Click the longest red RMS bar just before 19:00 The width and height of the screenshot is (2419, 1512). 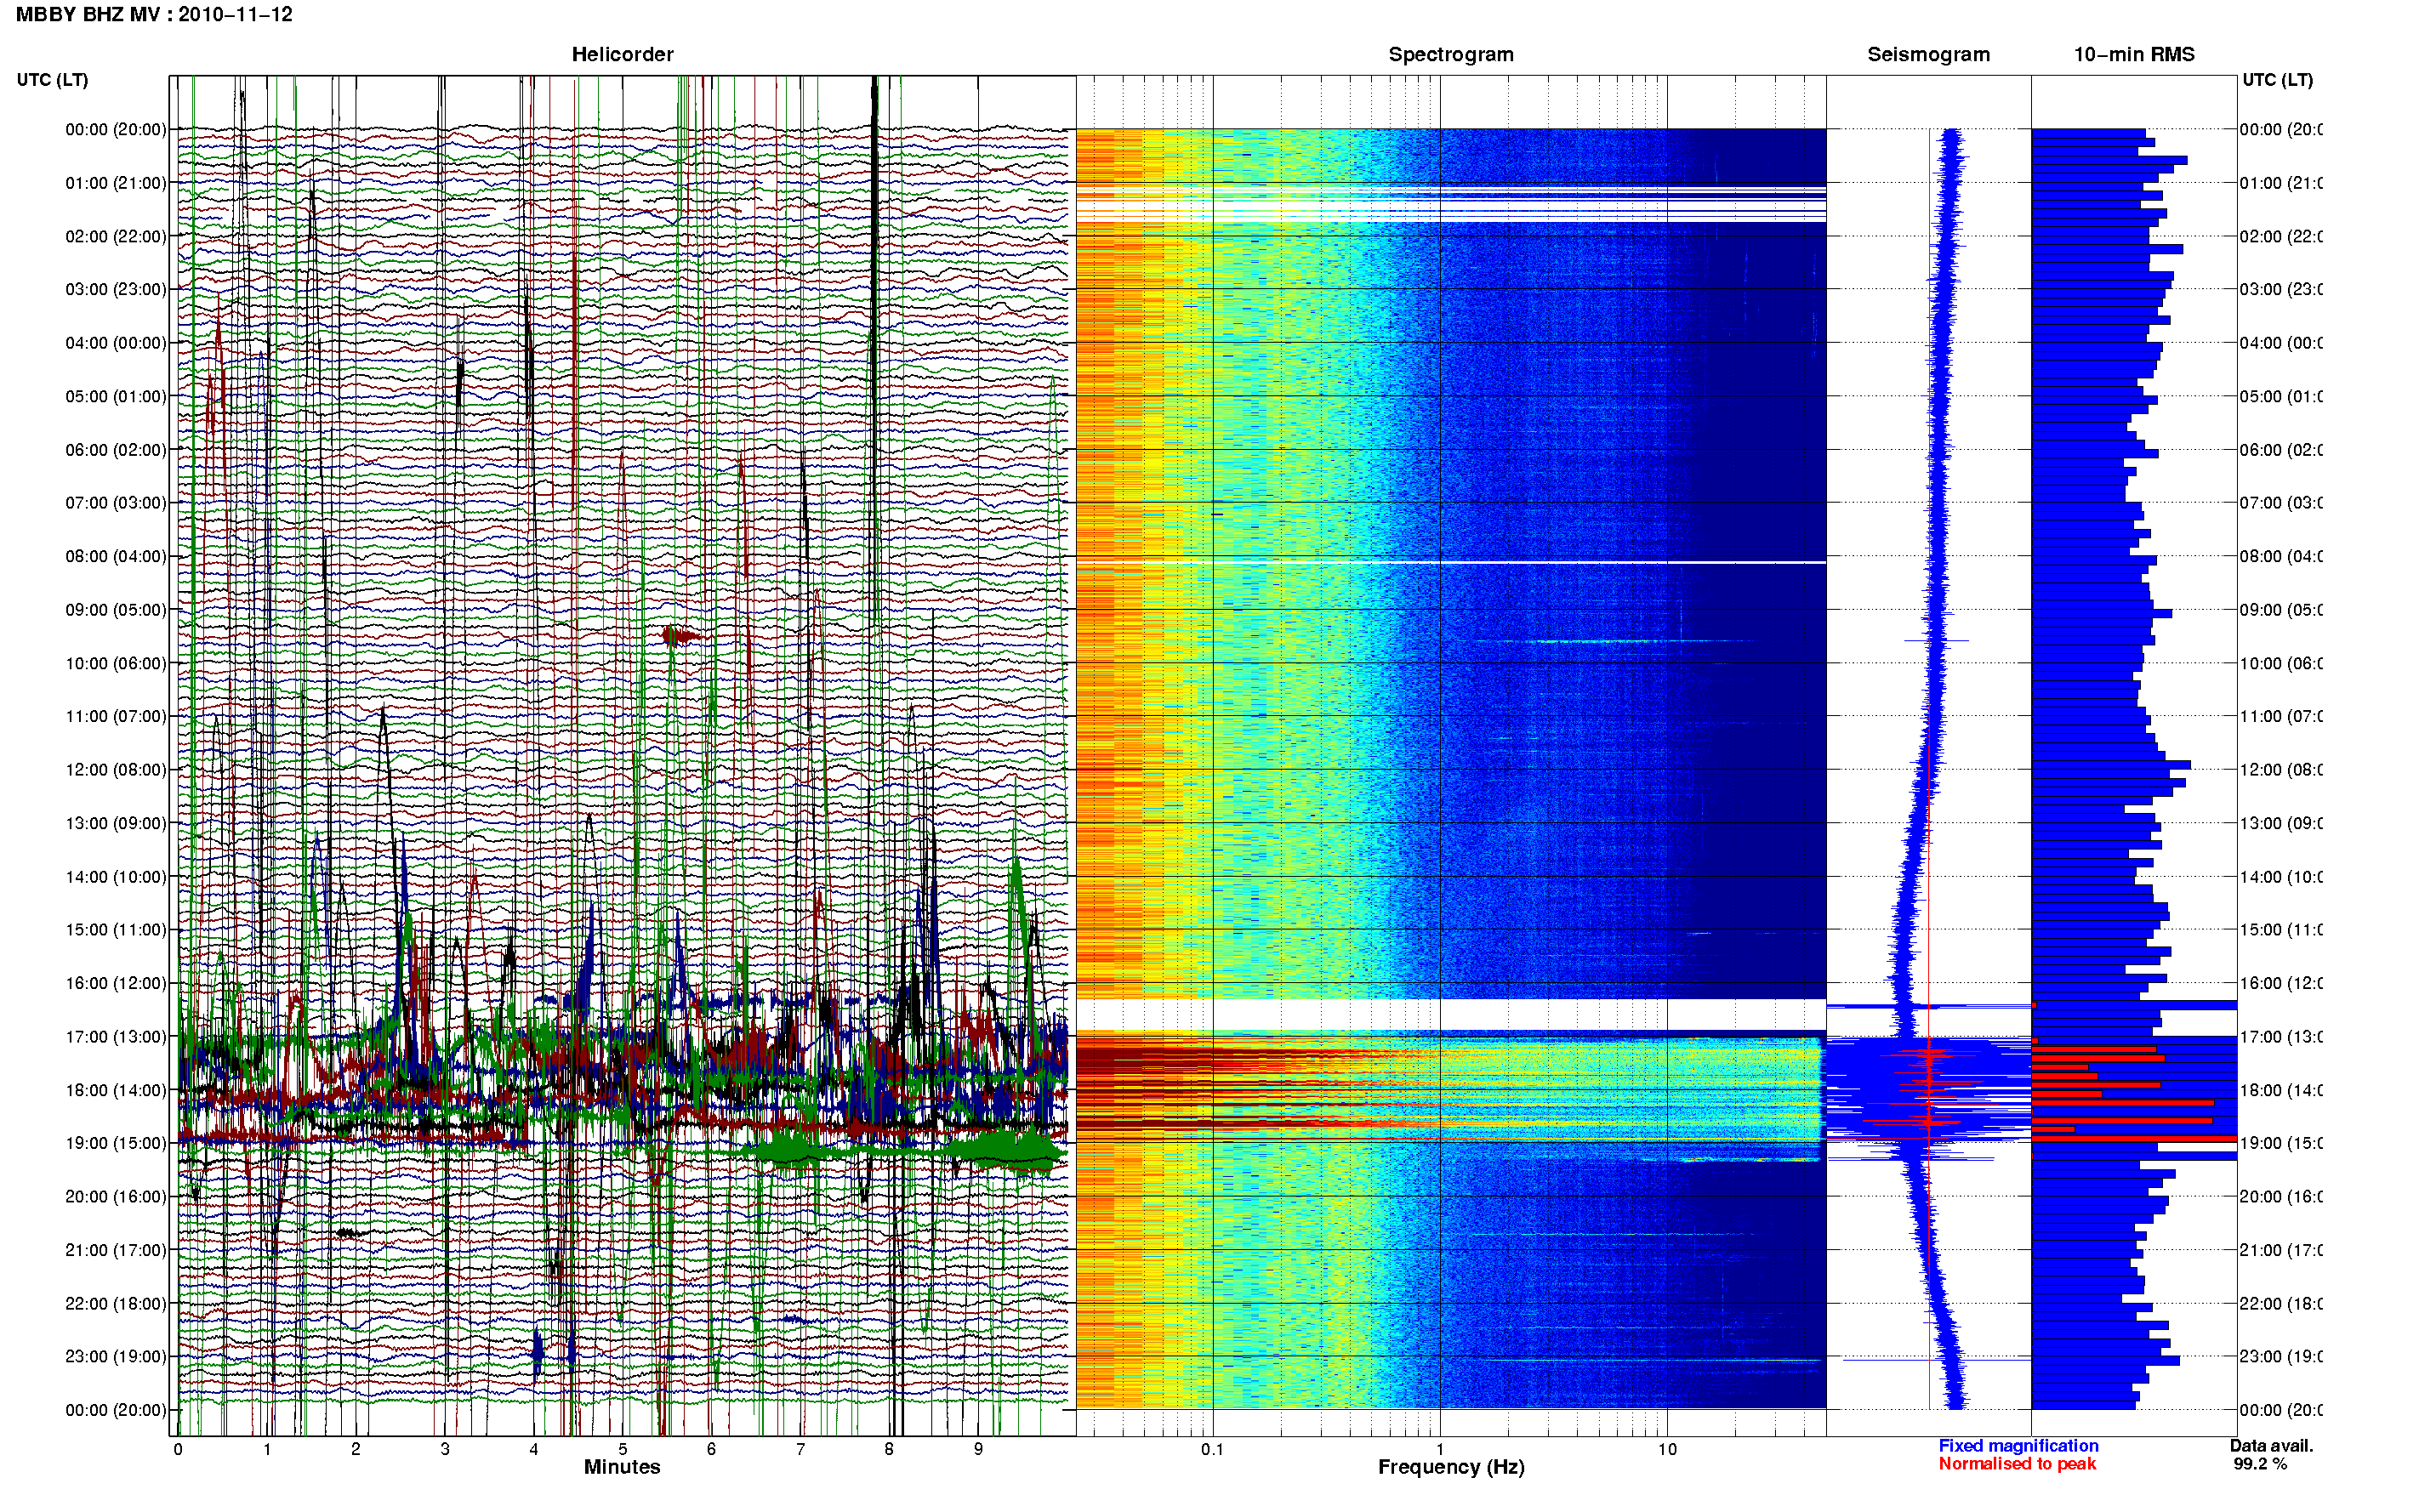(2134, 1139)
